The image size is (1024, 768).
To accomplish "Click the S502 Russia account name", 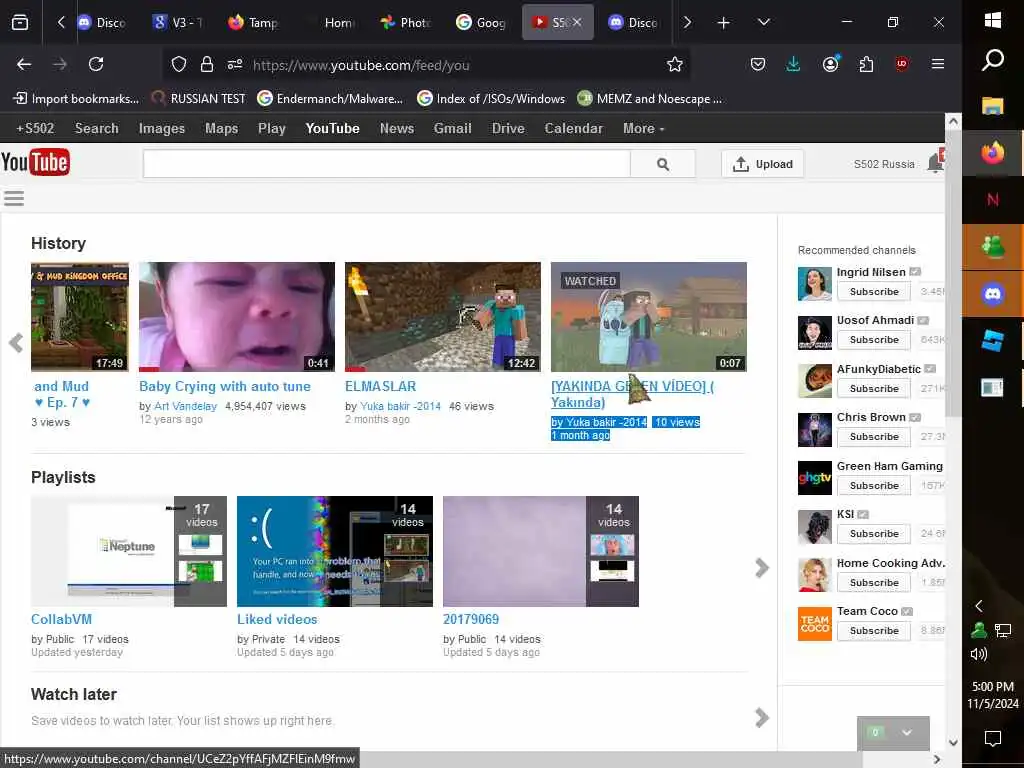I will coord(884,165).
